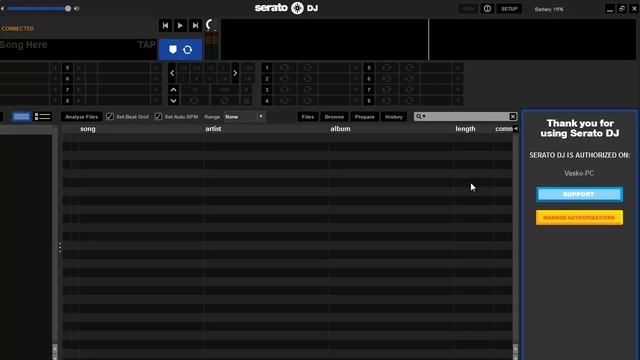The height and width of the screenshot is (360, 640).
Task: Open the Files panel tab
Action: click(308, 117)
